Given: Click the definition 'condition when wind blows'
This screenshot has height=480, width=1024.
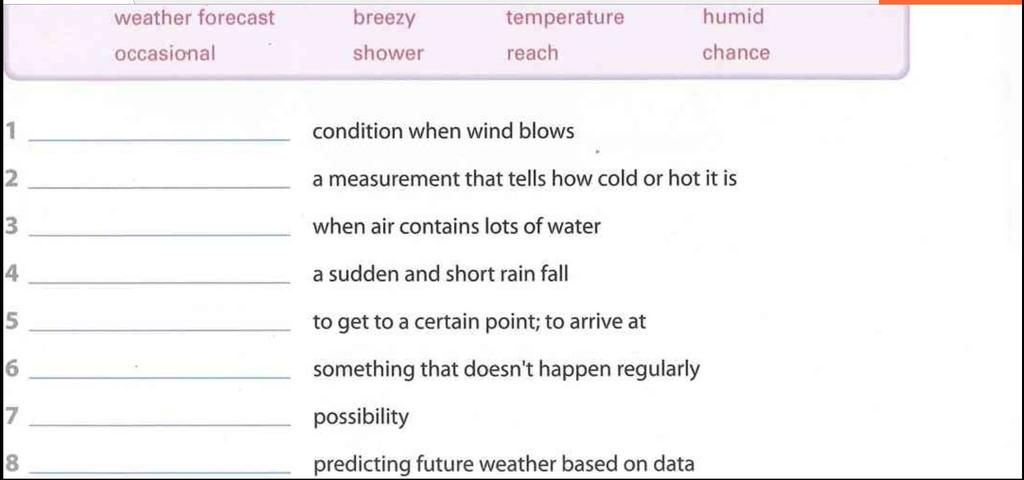Looking at the screenshot, I should 443,131.
